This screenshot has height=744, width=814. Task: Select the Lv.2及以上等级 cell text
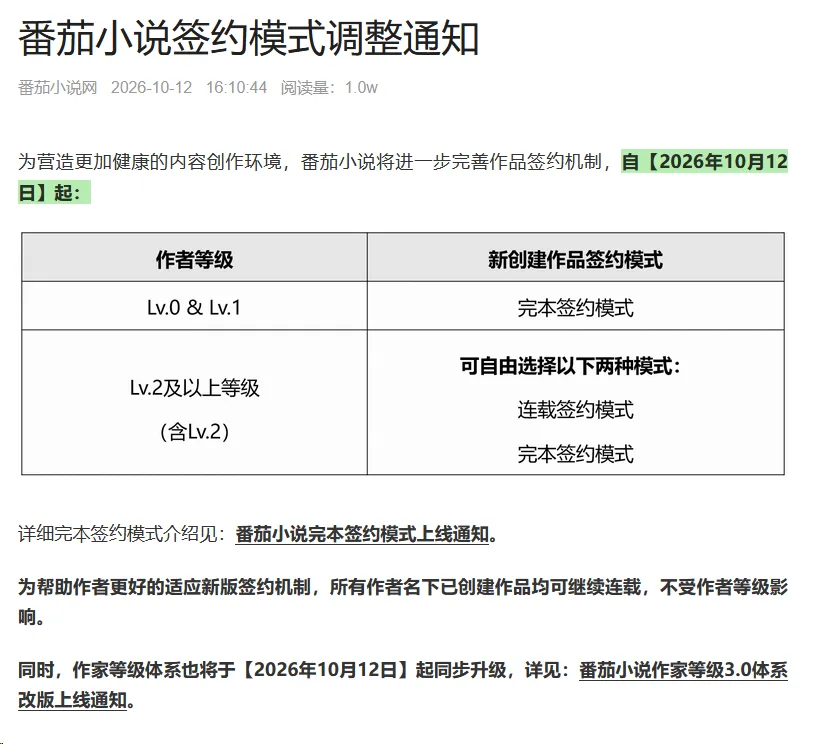coord(194,388)
